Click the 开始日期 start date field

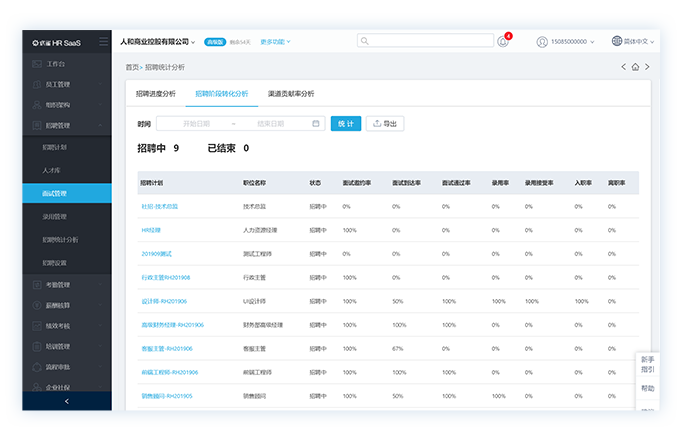(196, 124)
